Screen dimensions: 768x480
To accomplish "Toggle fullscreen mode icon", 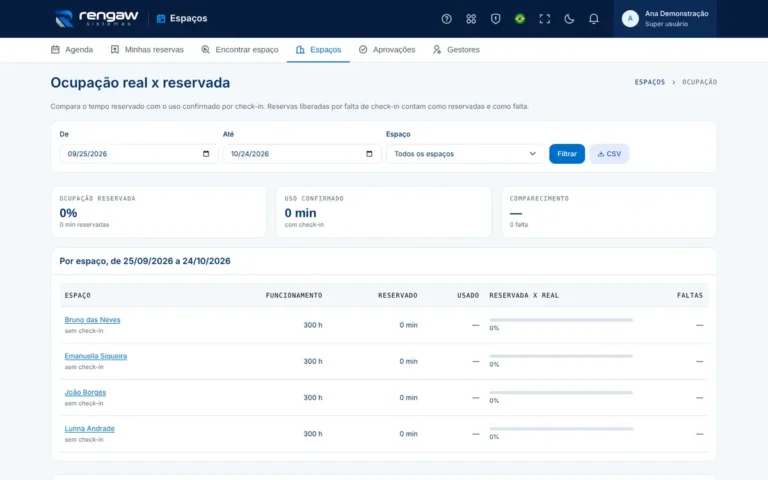I will 544,19.
